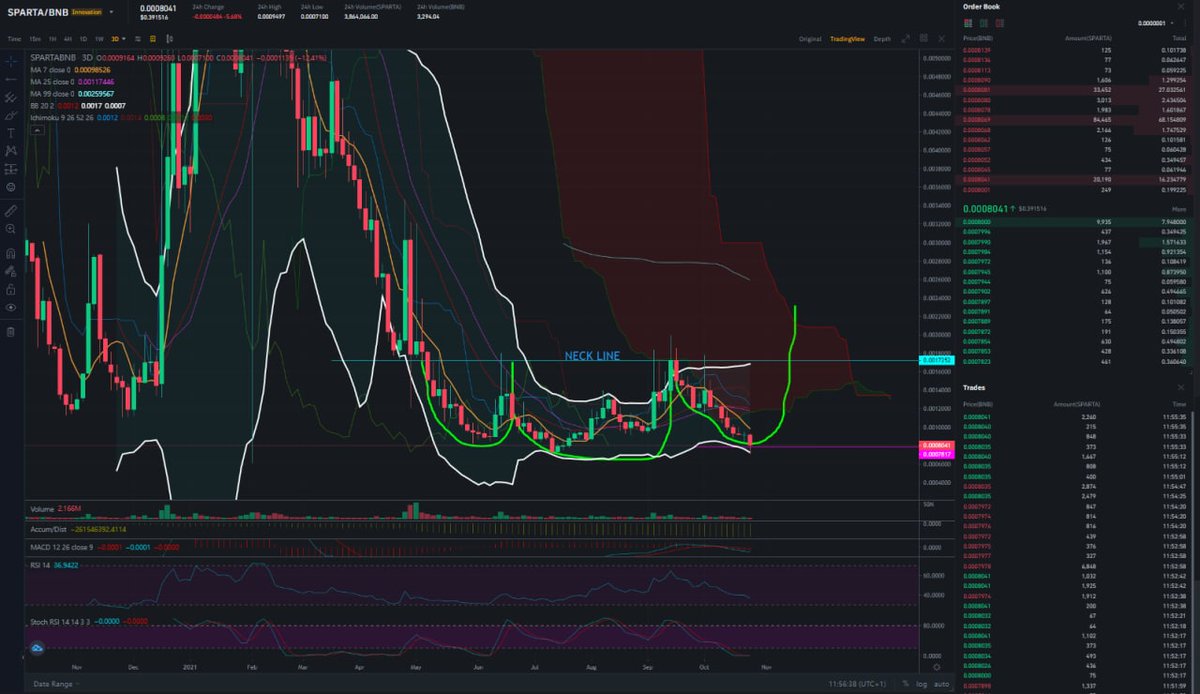Expand the 3D interval dropdown arrow
1200x694 pixels.
tap(124, 39)
